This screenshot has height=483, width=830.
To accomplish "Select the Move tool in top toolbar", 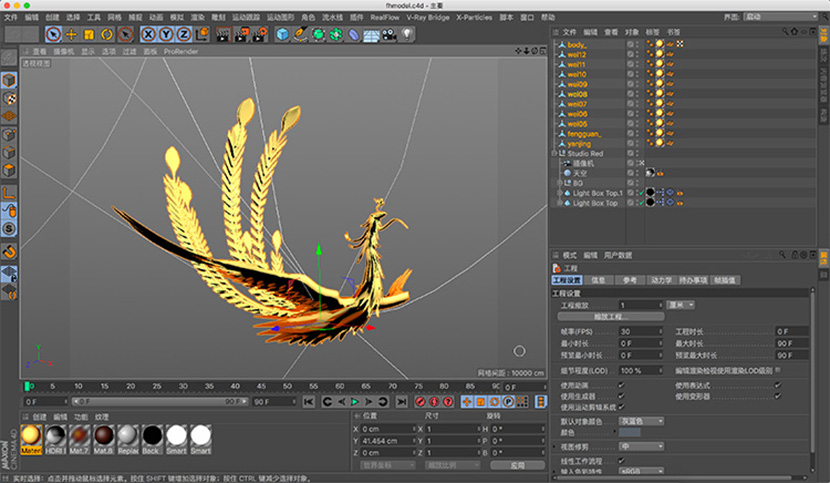I will [70, 34].
